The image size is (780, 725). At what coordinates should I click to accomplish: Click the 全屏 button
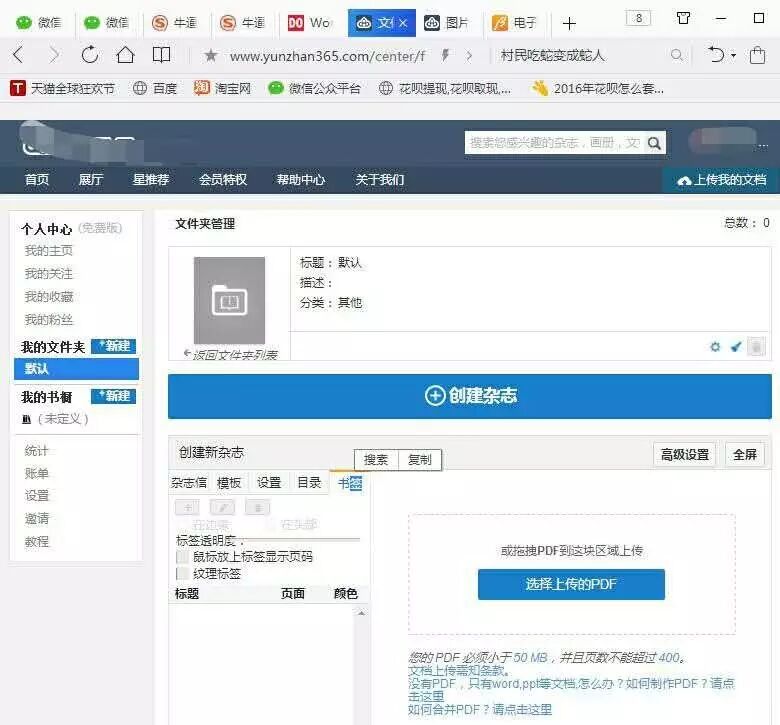(745, 454)
